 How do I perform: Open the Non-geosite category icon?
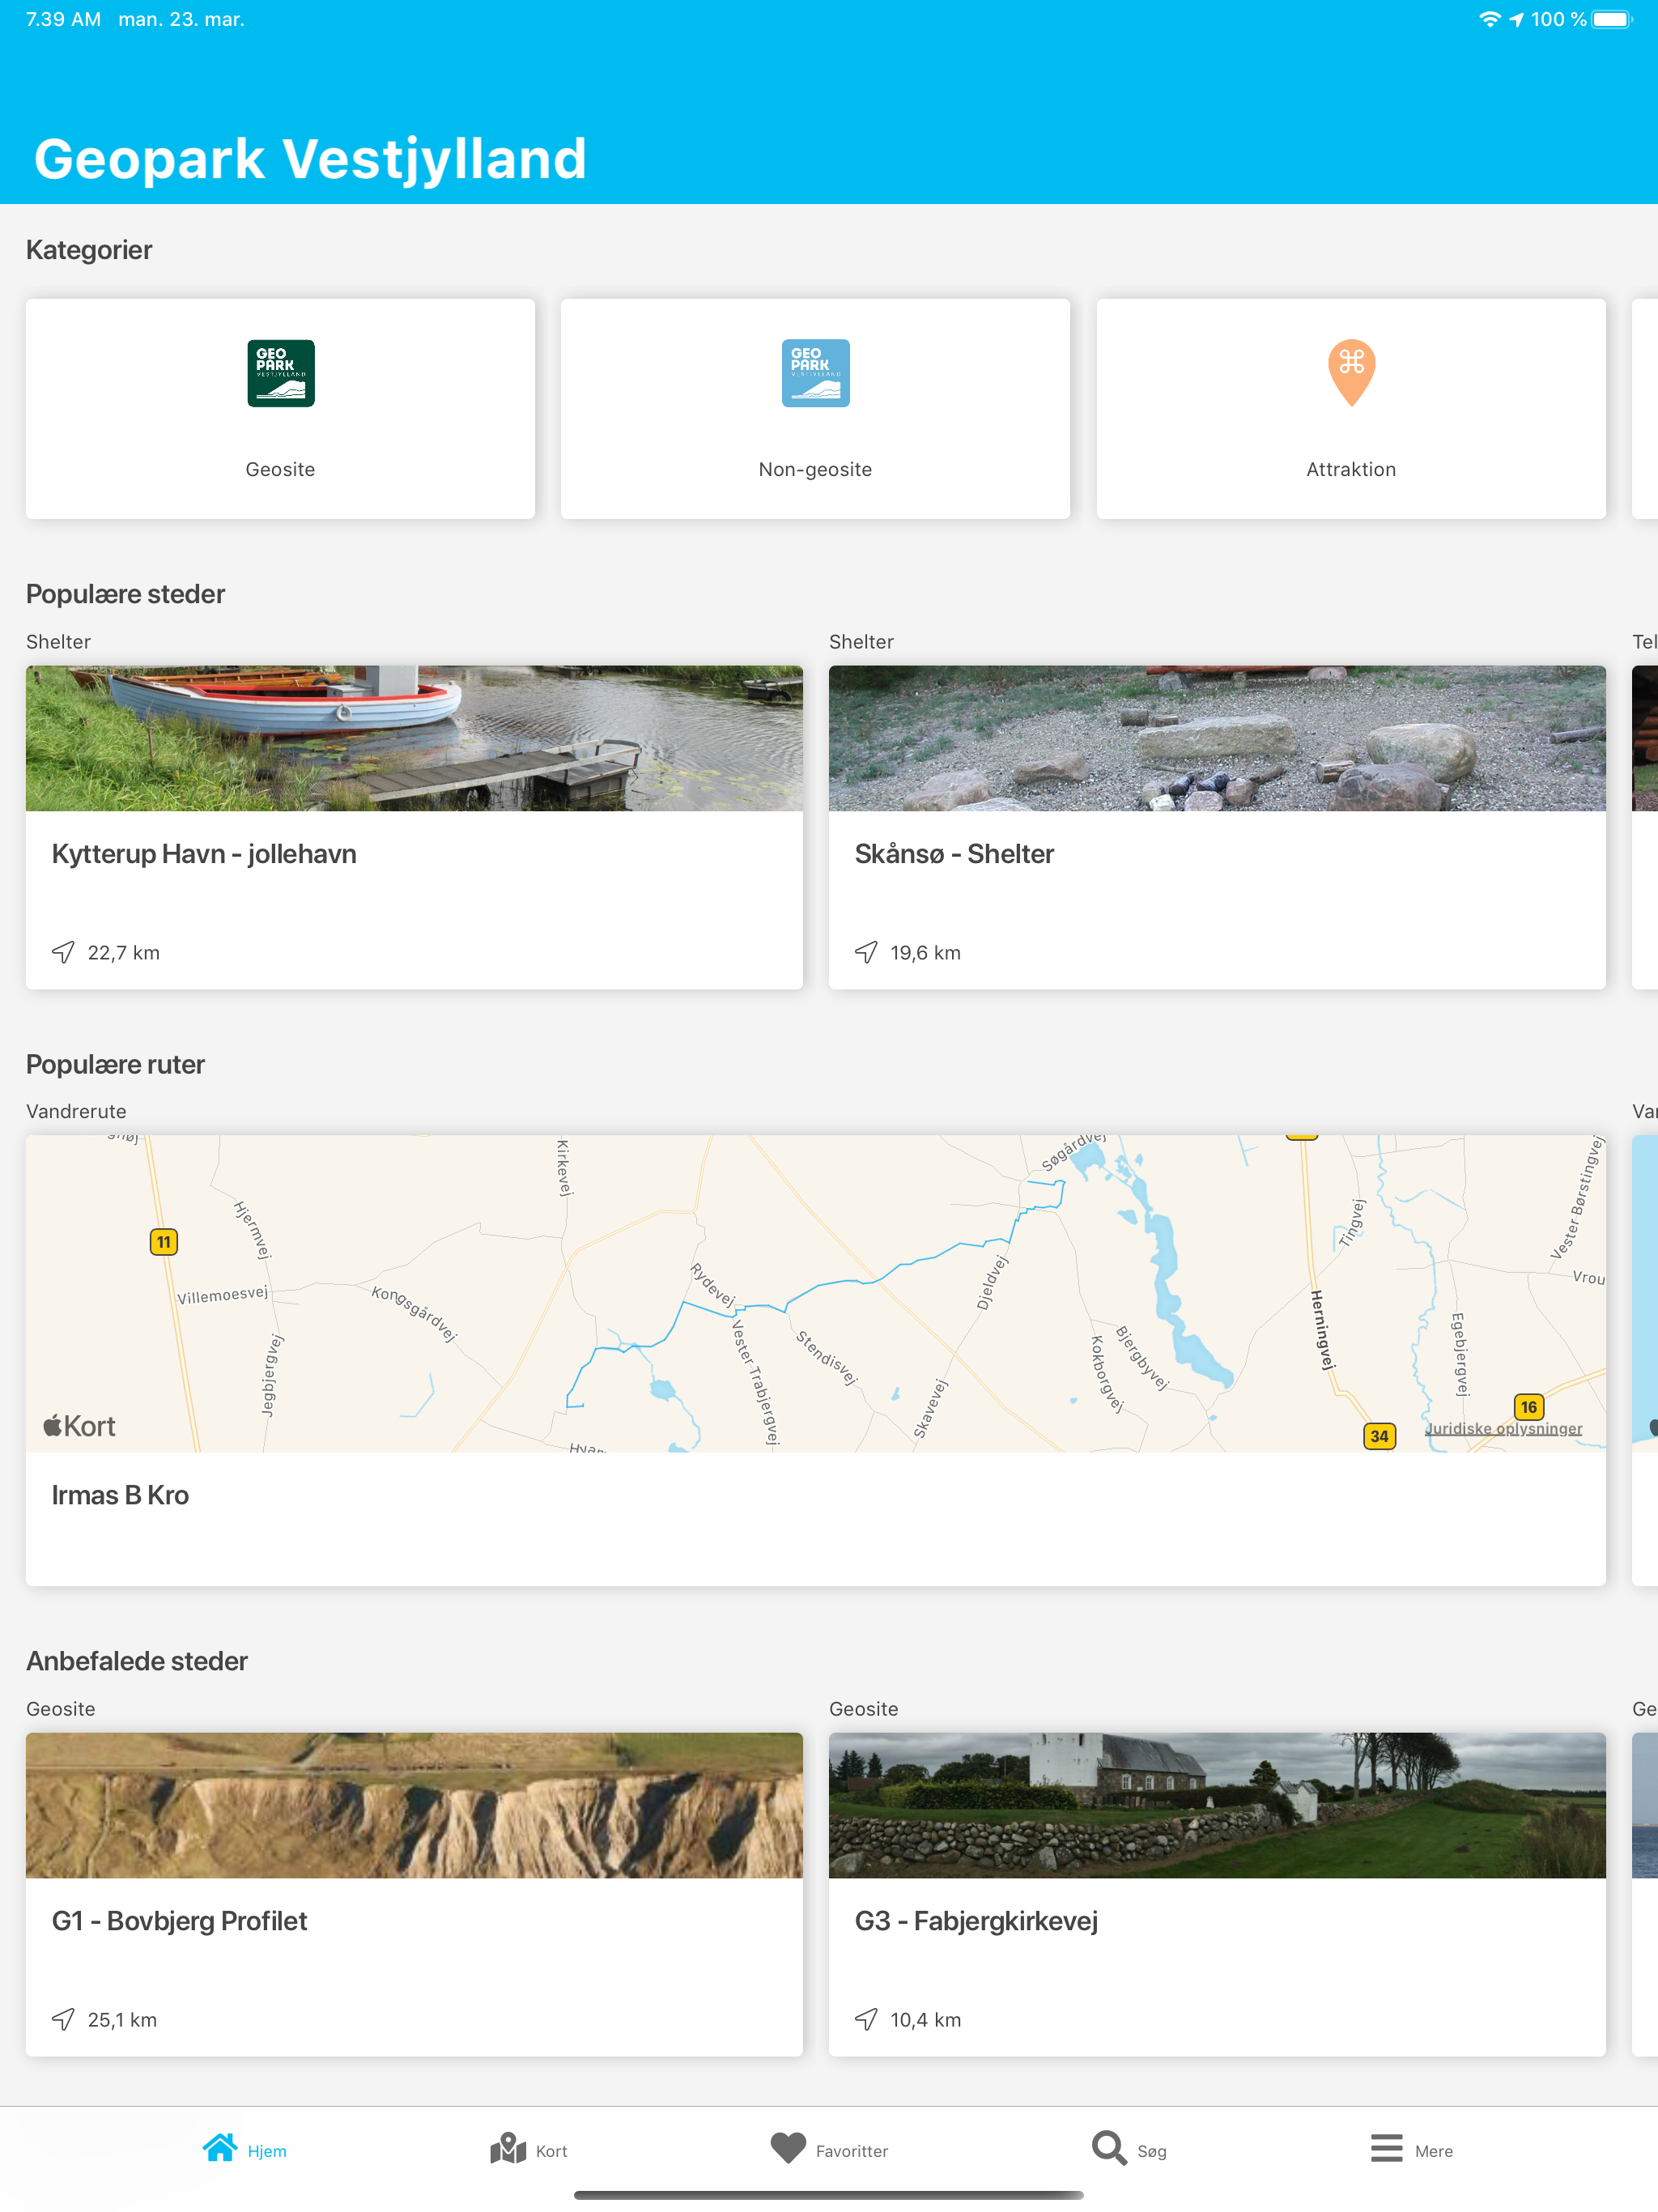(x=815, y=373)
